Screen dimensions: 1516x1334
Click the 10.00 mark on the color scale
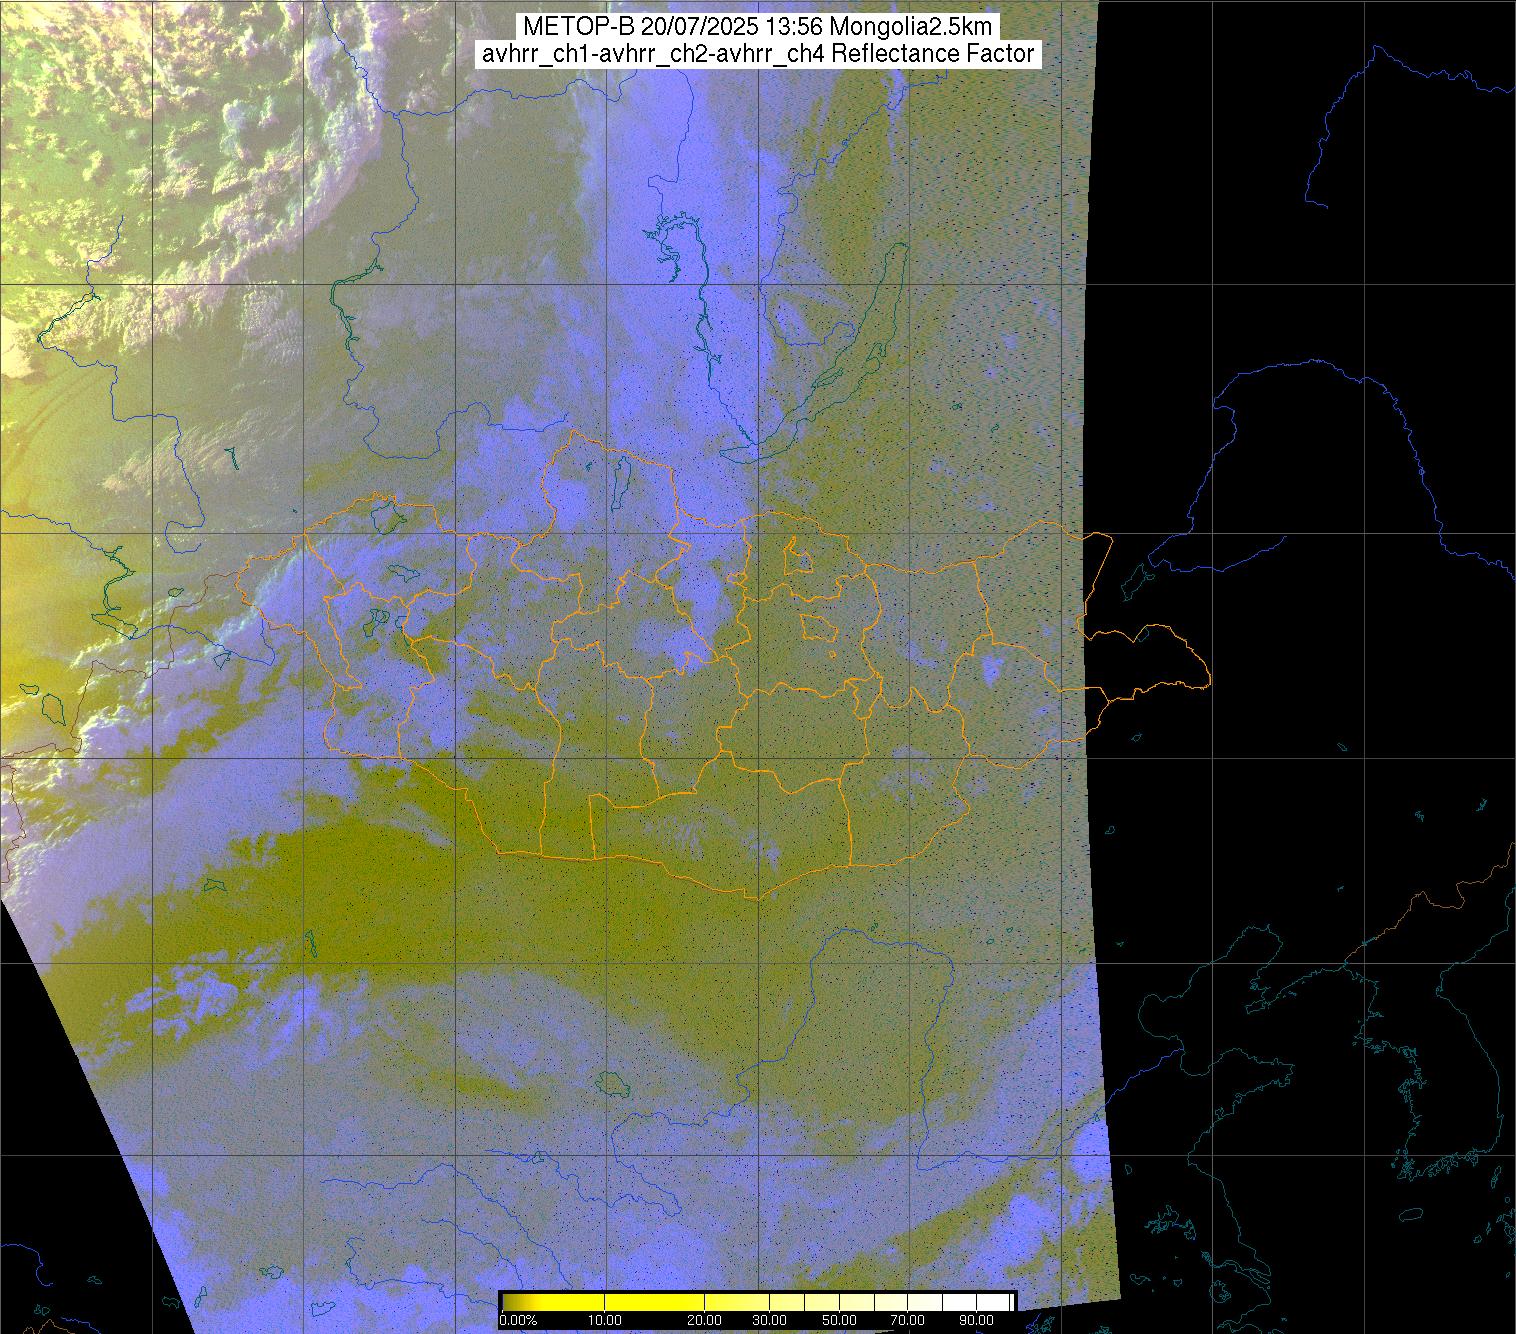tap(605, 1321)
